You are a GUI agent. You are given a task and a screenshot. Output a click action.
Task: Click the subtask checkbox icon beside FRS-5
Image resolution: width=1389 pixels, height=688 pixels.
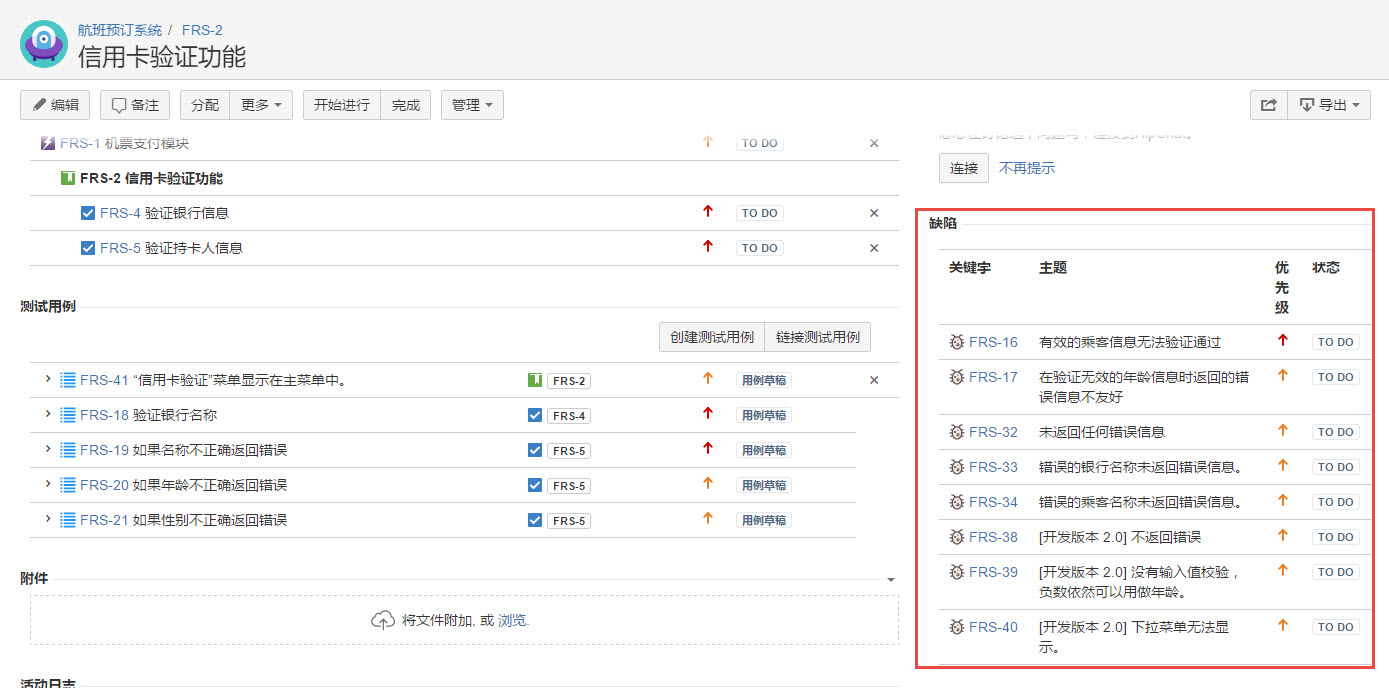(87, 248)
